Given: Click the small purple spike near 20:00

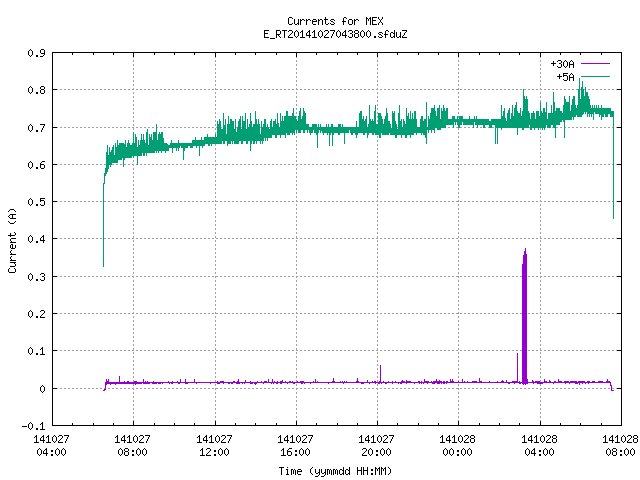Looking at the screenshot, I should [380, 373].
